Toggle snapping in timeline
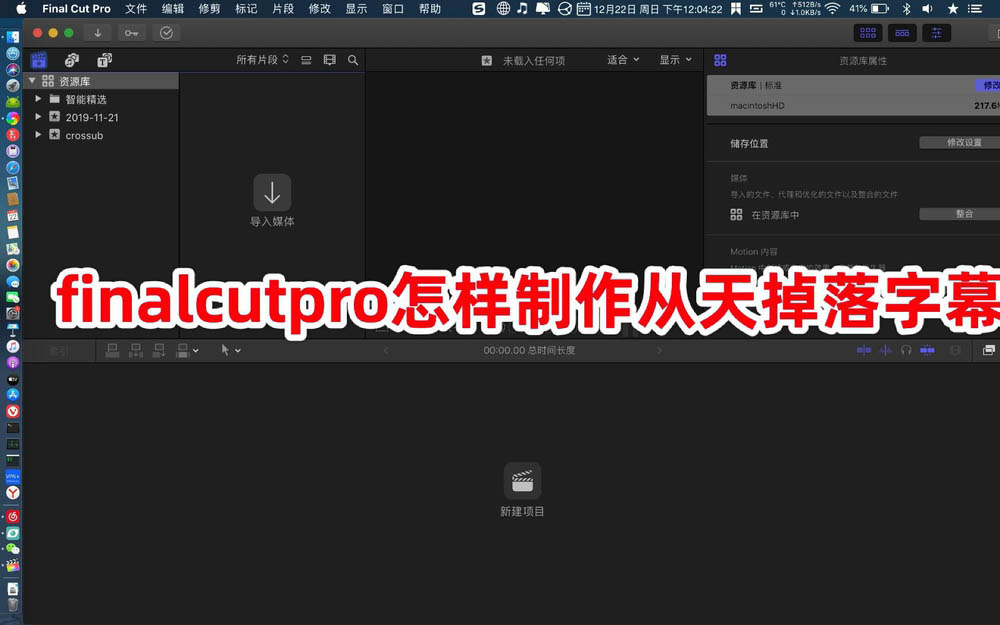This screenshot has height=625, width=1000. click(927, 349)
